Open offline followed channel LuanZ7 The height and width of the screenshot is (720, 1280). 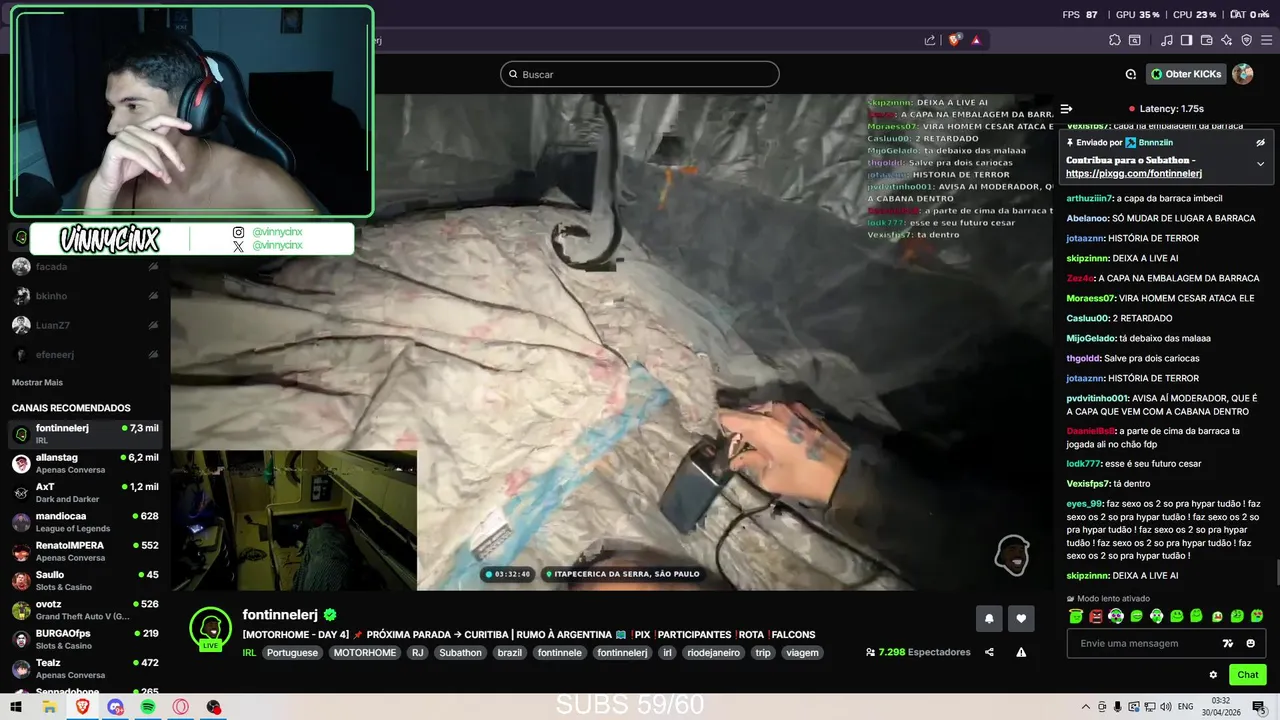point(85,325)
